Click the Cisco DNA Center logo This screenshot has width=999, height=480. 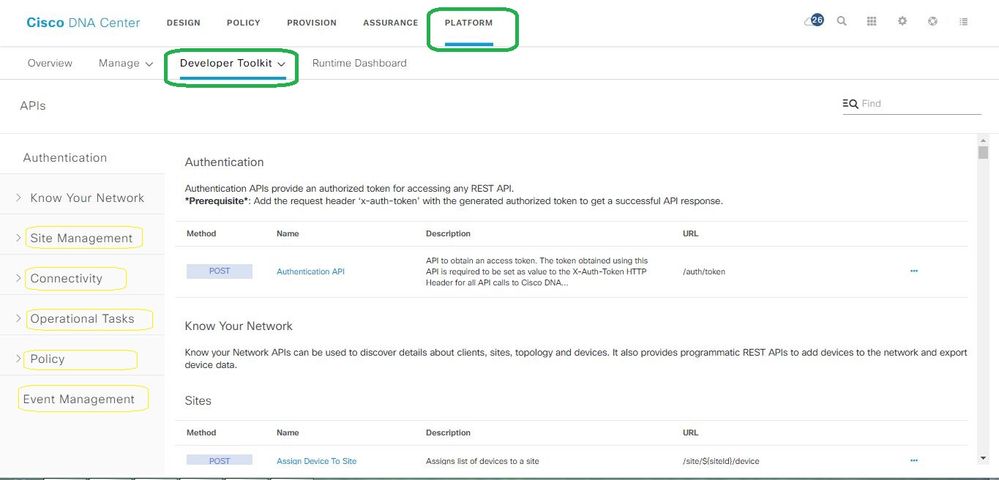83,23
